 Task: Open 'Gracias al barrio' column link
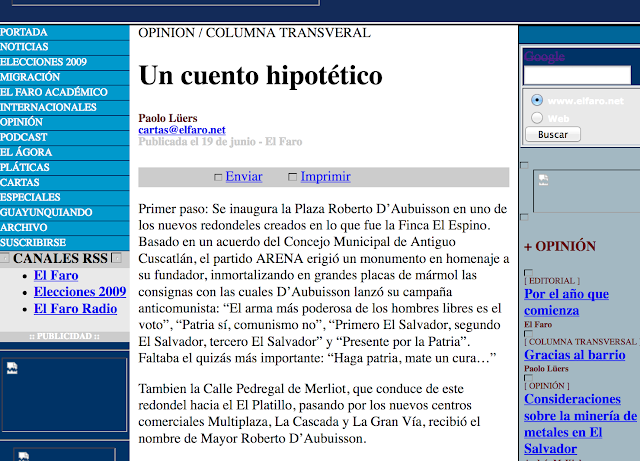[575, 355]
